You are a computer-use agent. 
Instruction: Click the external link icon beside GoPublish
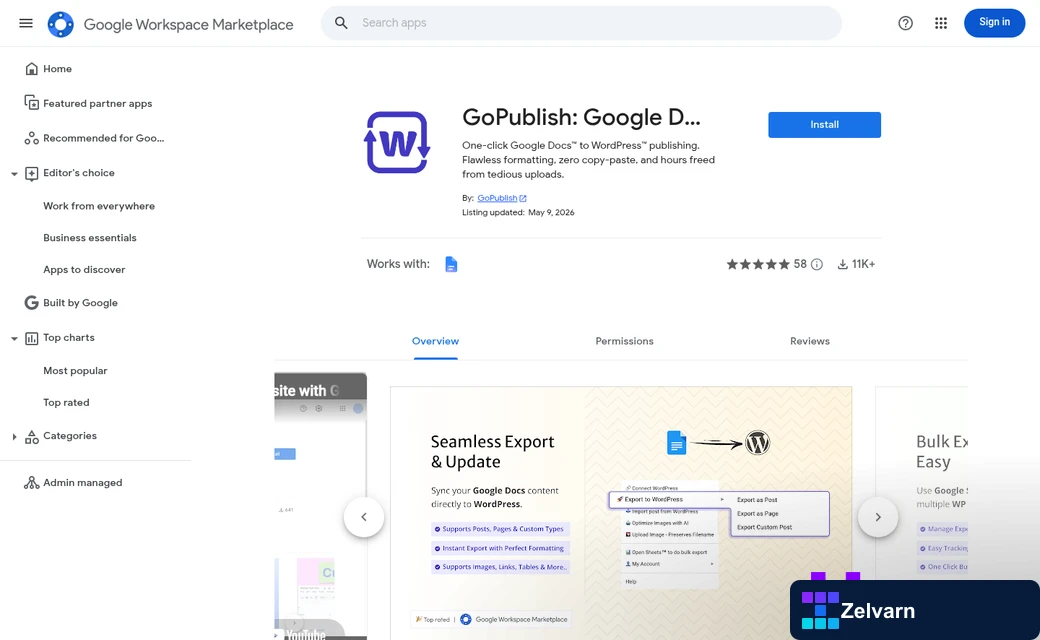523,198
